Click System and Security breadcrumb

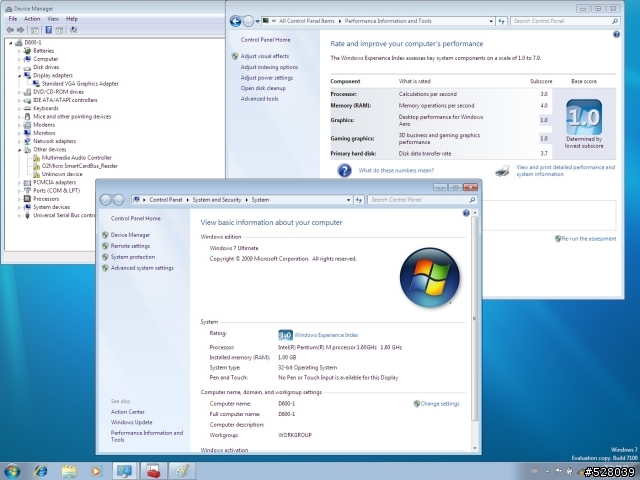click(x=217, y=200)
